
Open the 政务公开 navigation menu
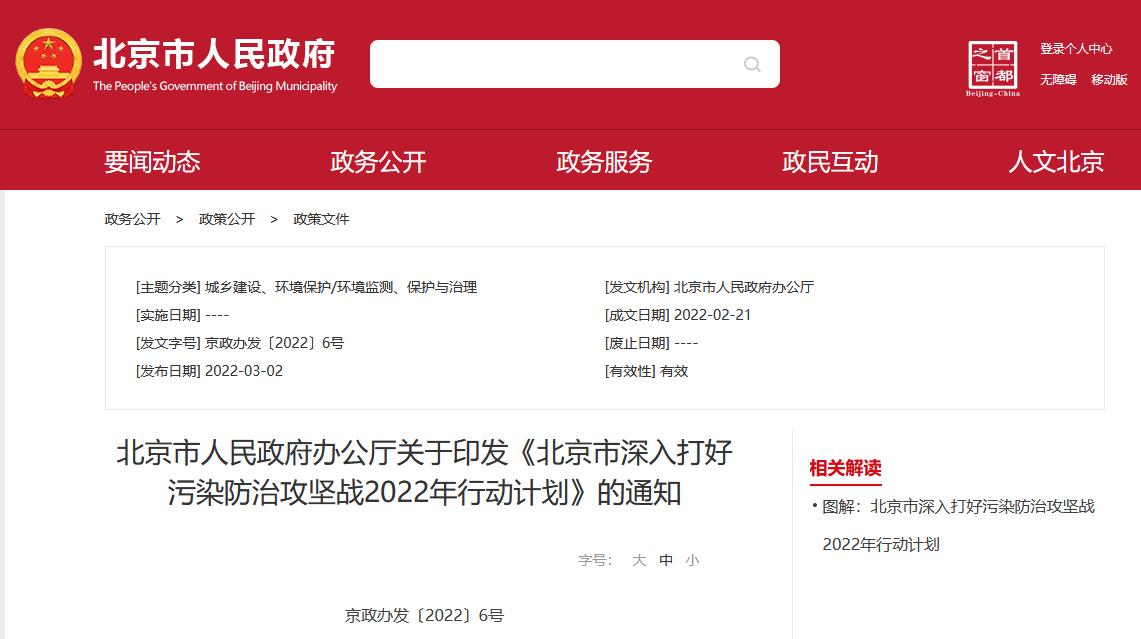coord(378,162)
